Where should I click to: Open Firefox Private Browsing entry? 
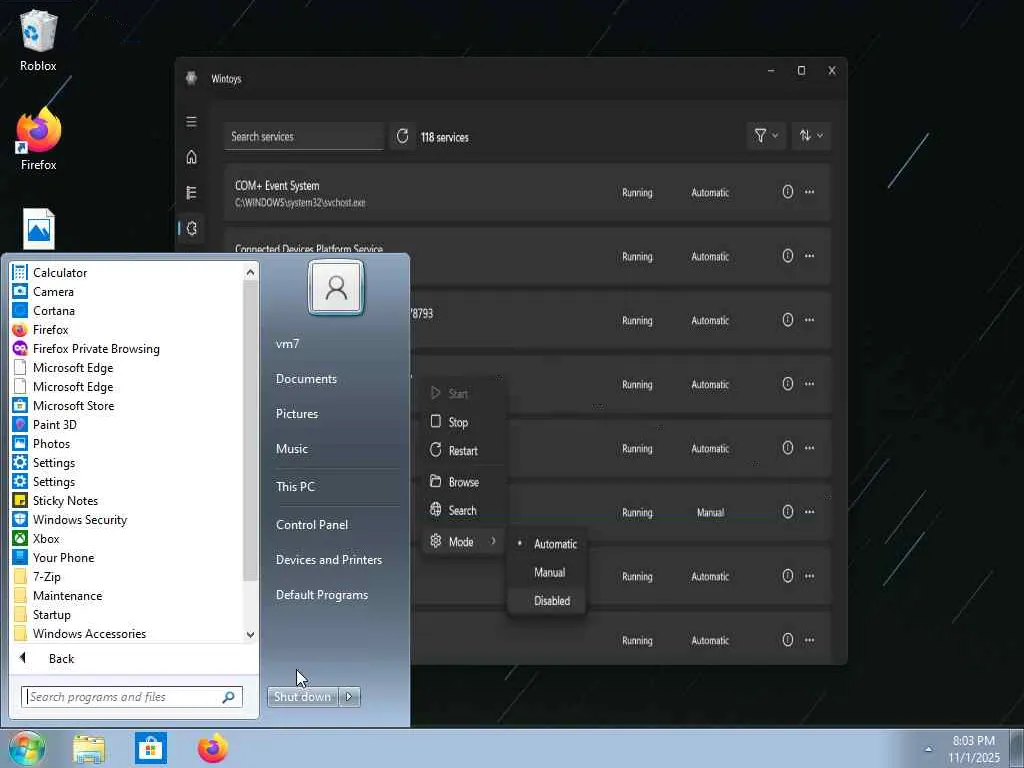(127, 349)
